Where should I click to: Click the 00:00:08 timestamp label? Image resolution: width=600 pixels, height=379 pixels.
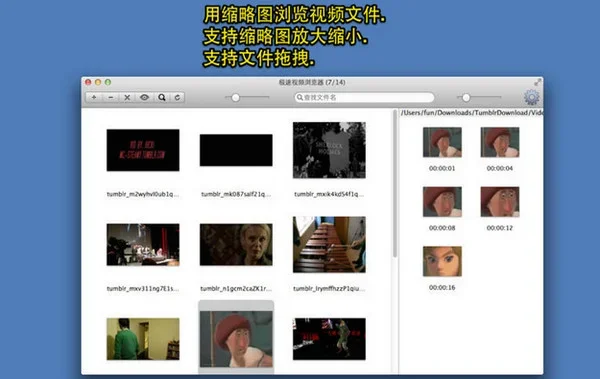pyautogui.click(x=442, y=228)
